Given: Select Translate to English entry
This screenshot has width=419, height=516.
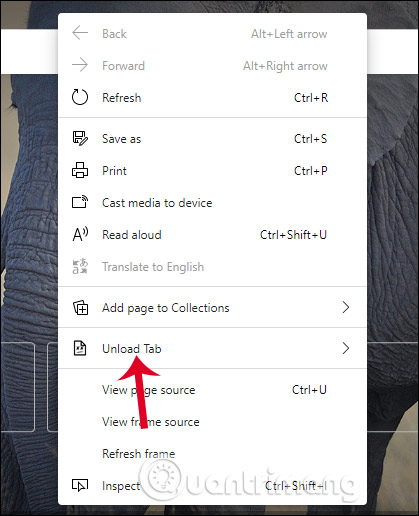Looking at the screenshot, I should click(x=213, y=267).
